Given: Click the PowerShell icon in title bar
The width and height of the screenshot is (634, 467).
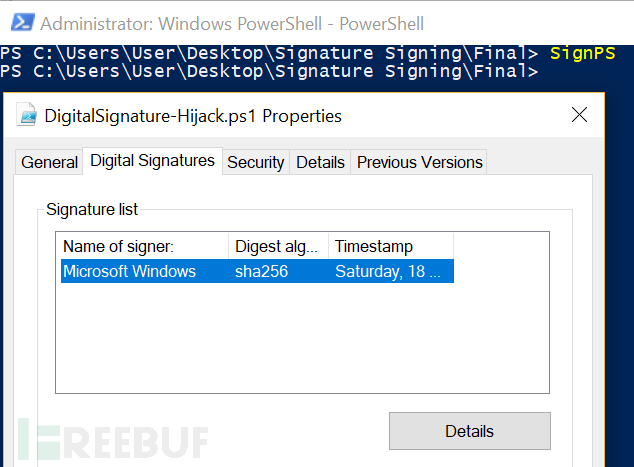Looking at the screenshot, I should [23, 23].
